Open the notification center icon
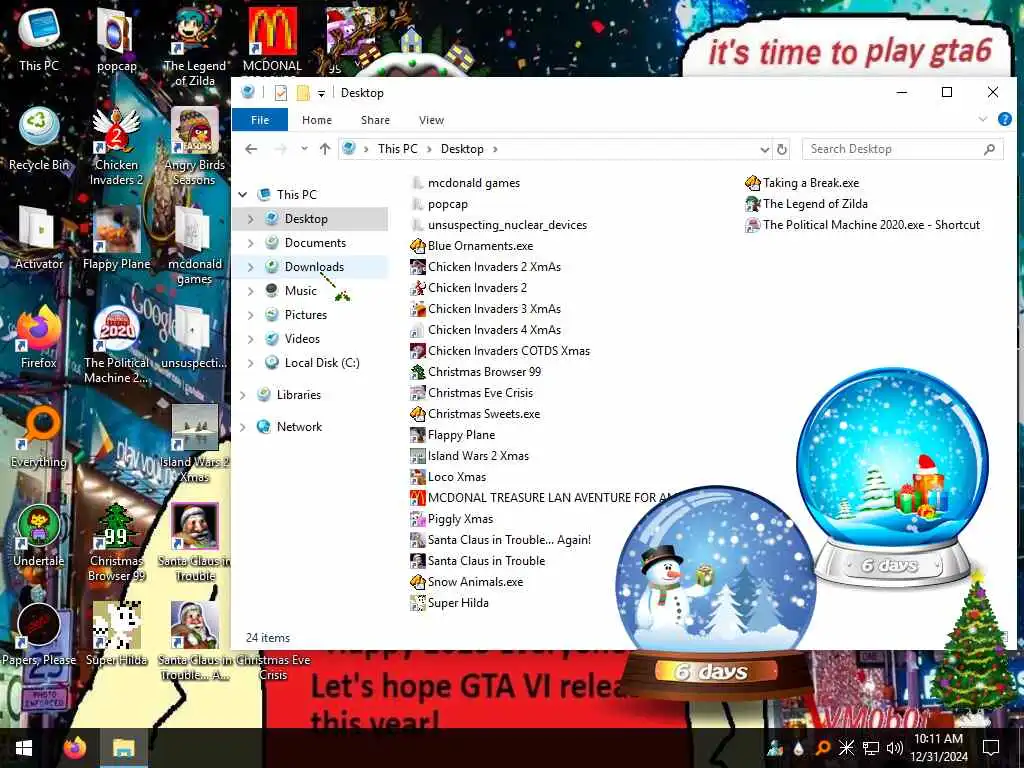1024x768 pixels. [991, 748]
